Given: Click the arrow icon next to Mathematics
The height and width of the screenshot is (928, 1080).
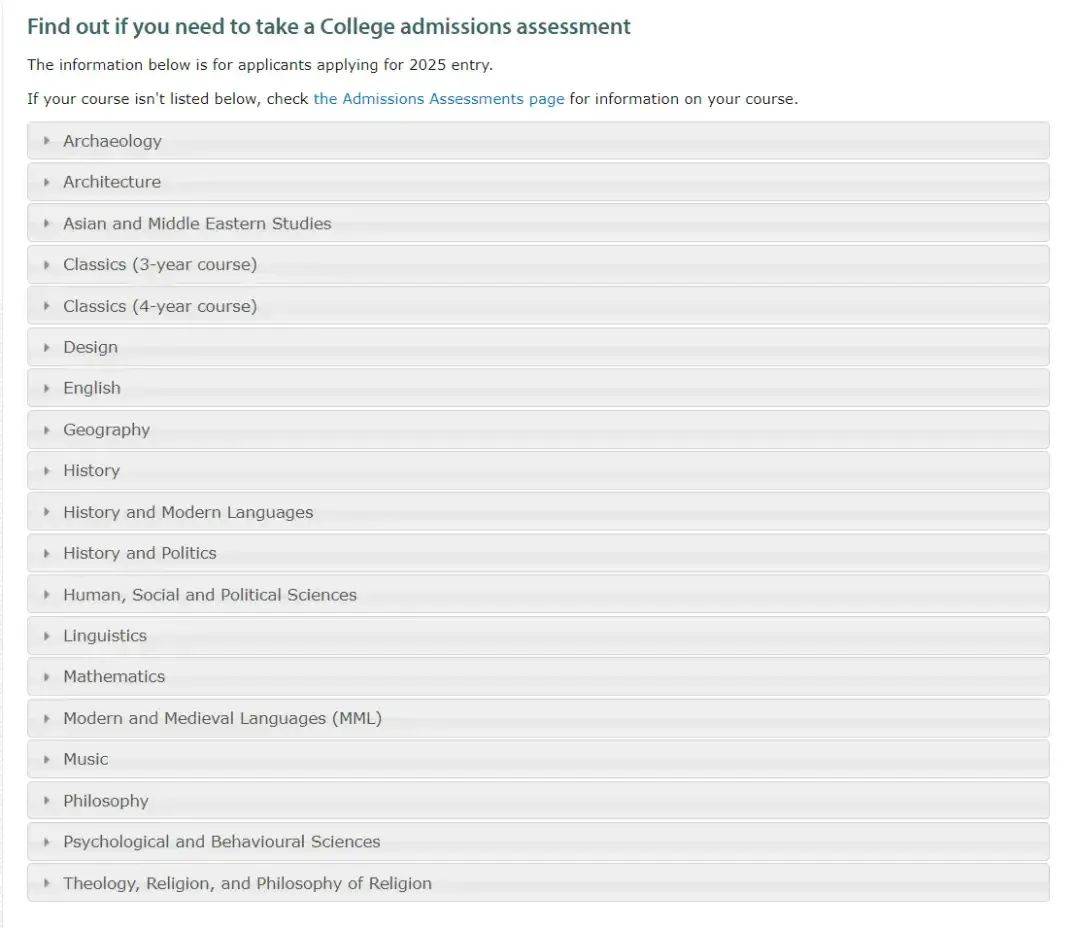Looking at the screenshot, I should point(46,677).
